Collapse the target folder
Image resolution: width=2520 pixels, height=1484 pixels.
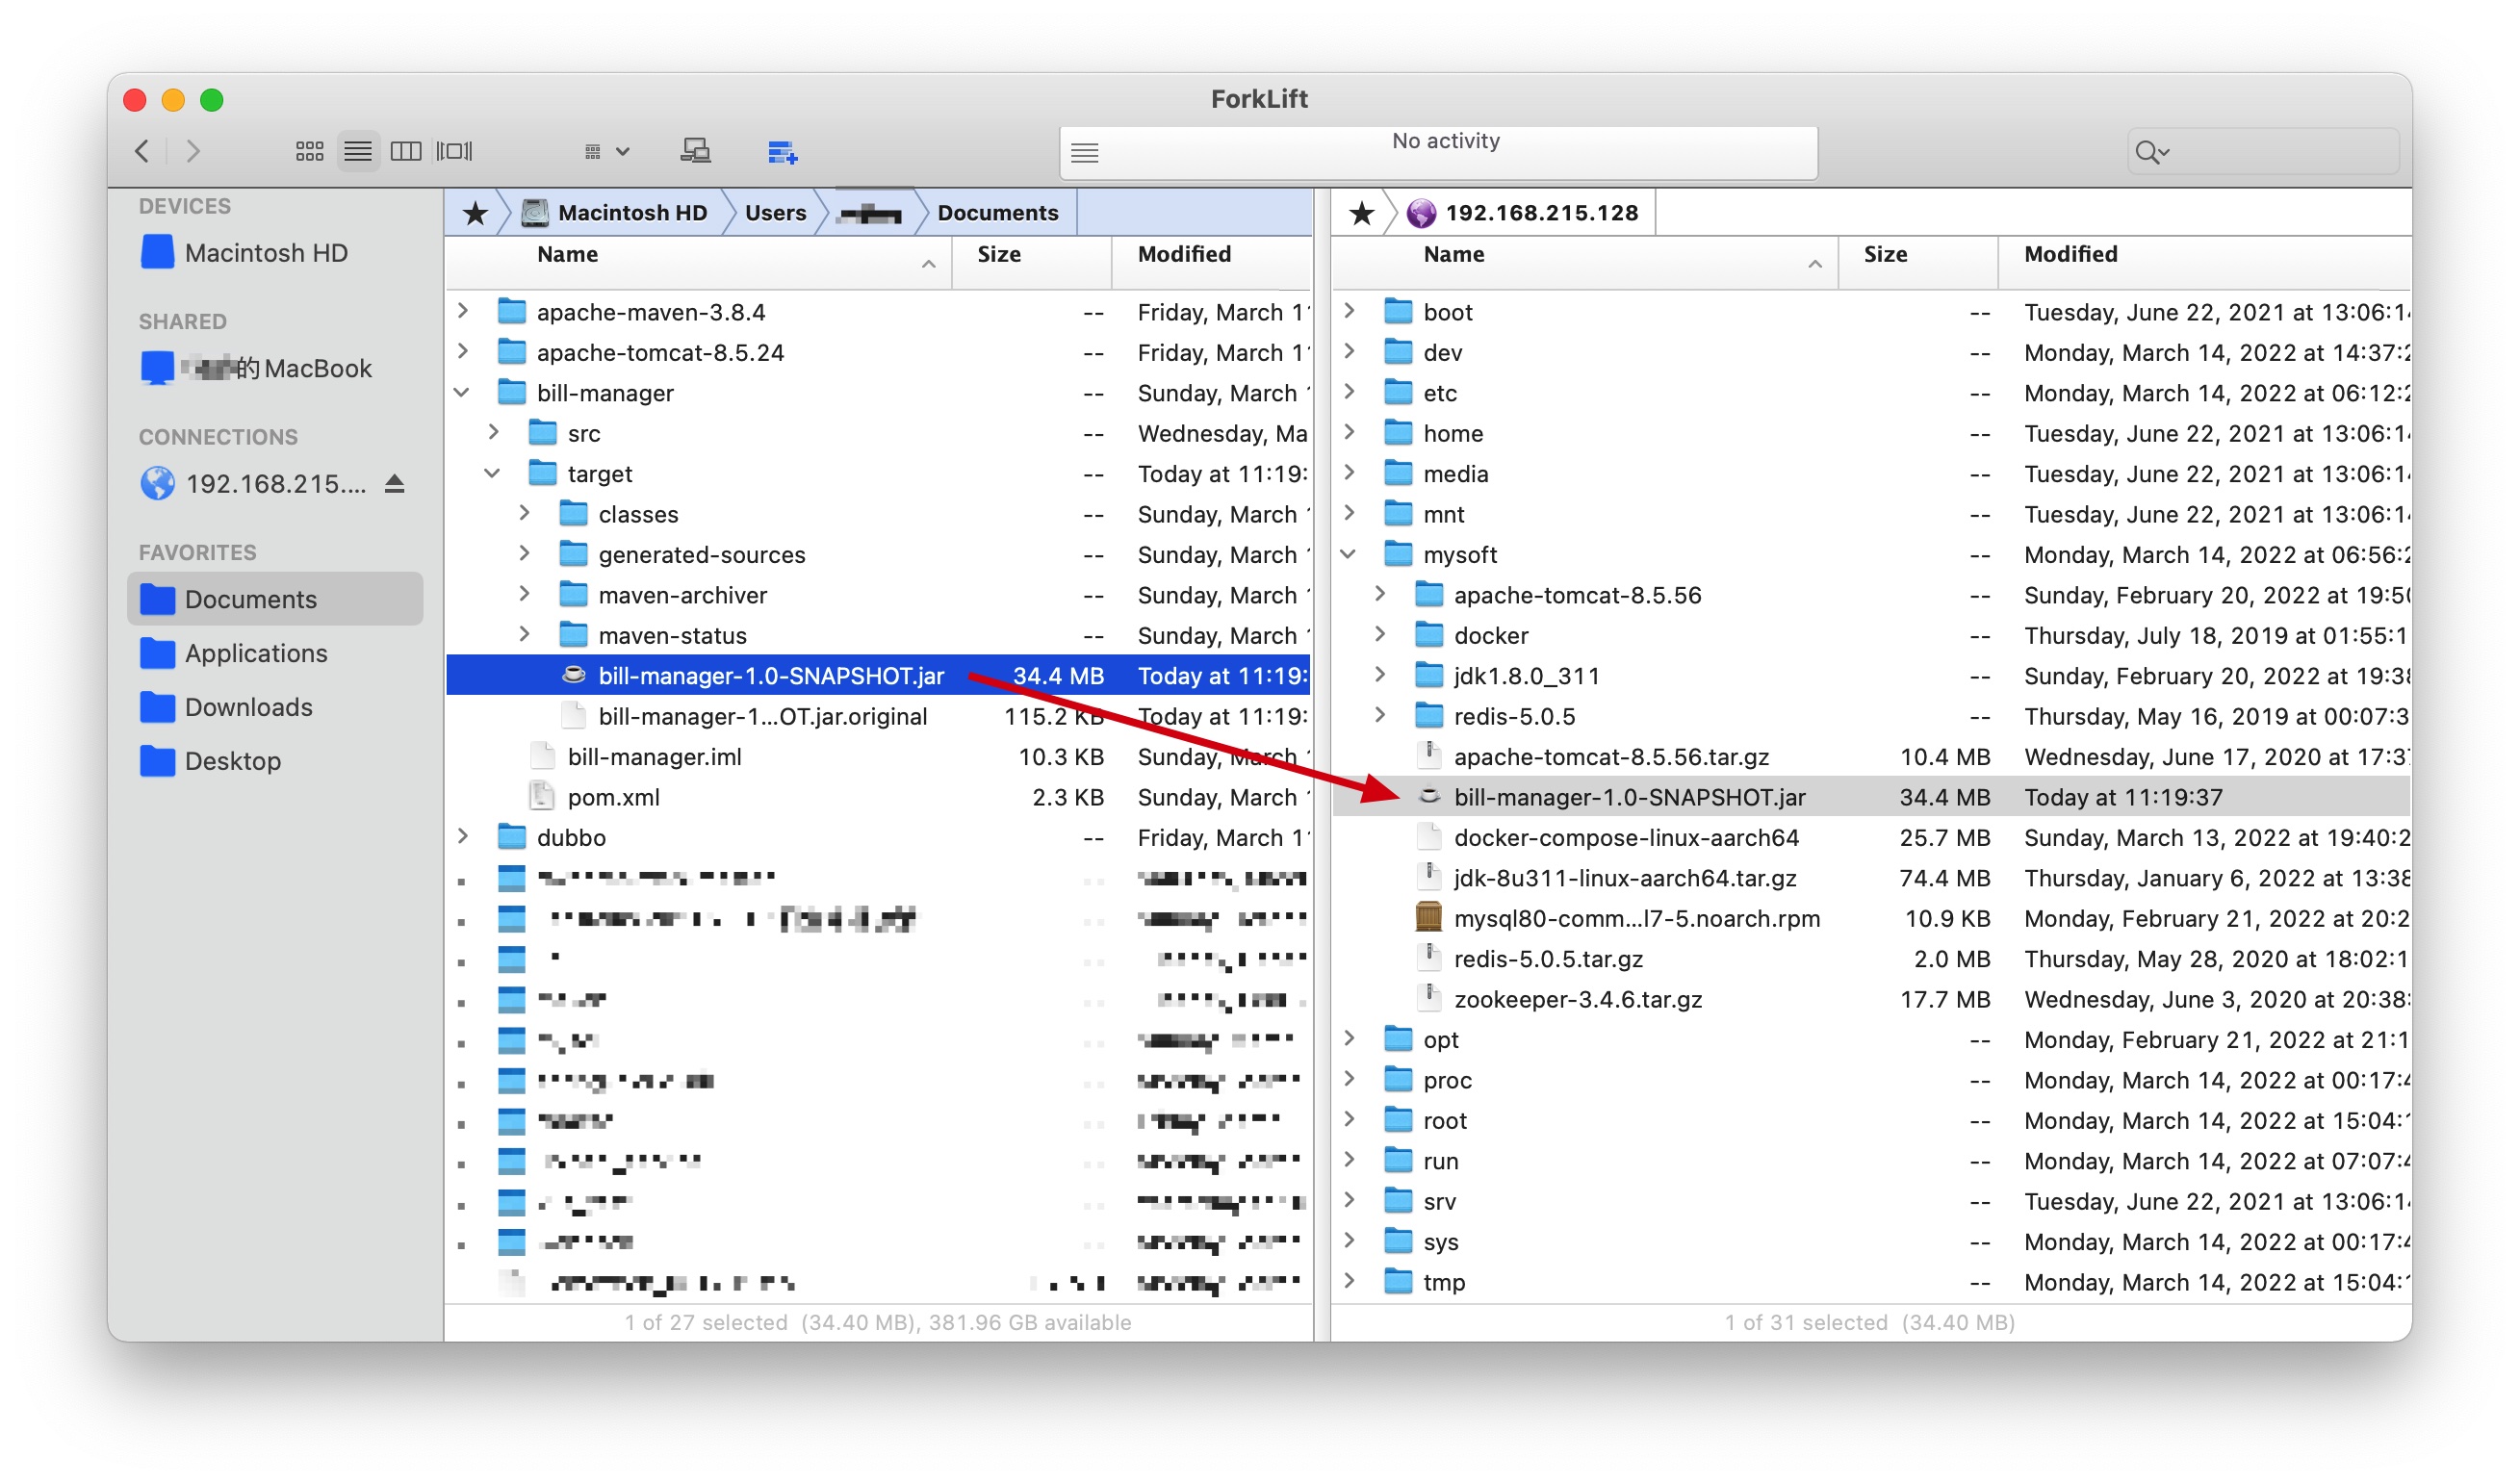(x=493, y=473)
